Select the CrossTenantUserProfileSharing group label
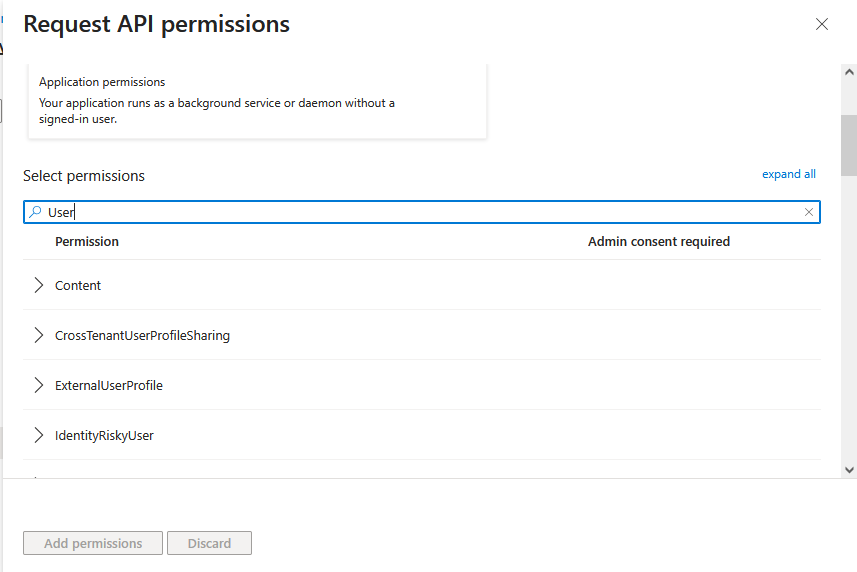This screenshot has width=857, height=572. click(142, 336)
